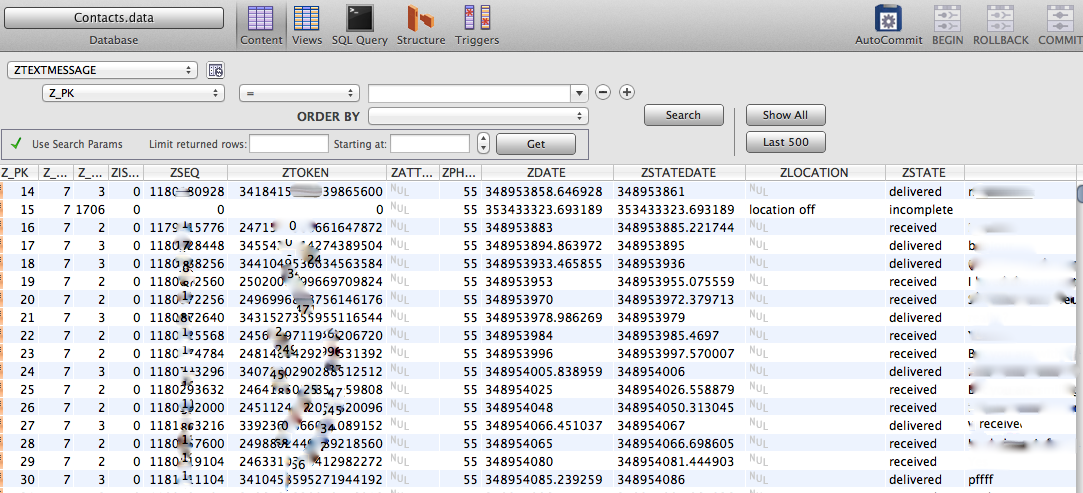
Task: Click the Search button
Action: [x=683, y=115]
